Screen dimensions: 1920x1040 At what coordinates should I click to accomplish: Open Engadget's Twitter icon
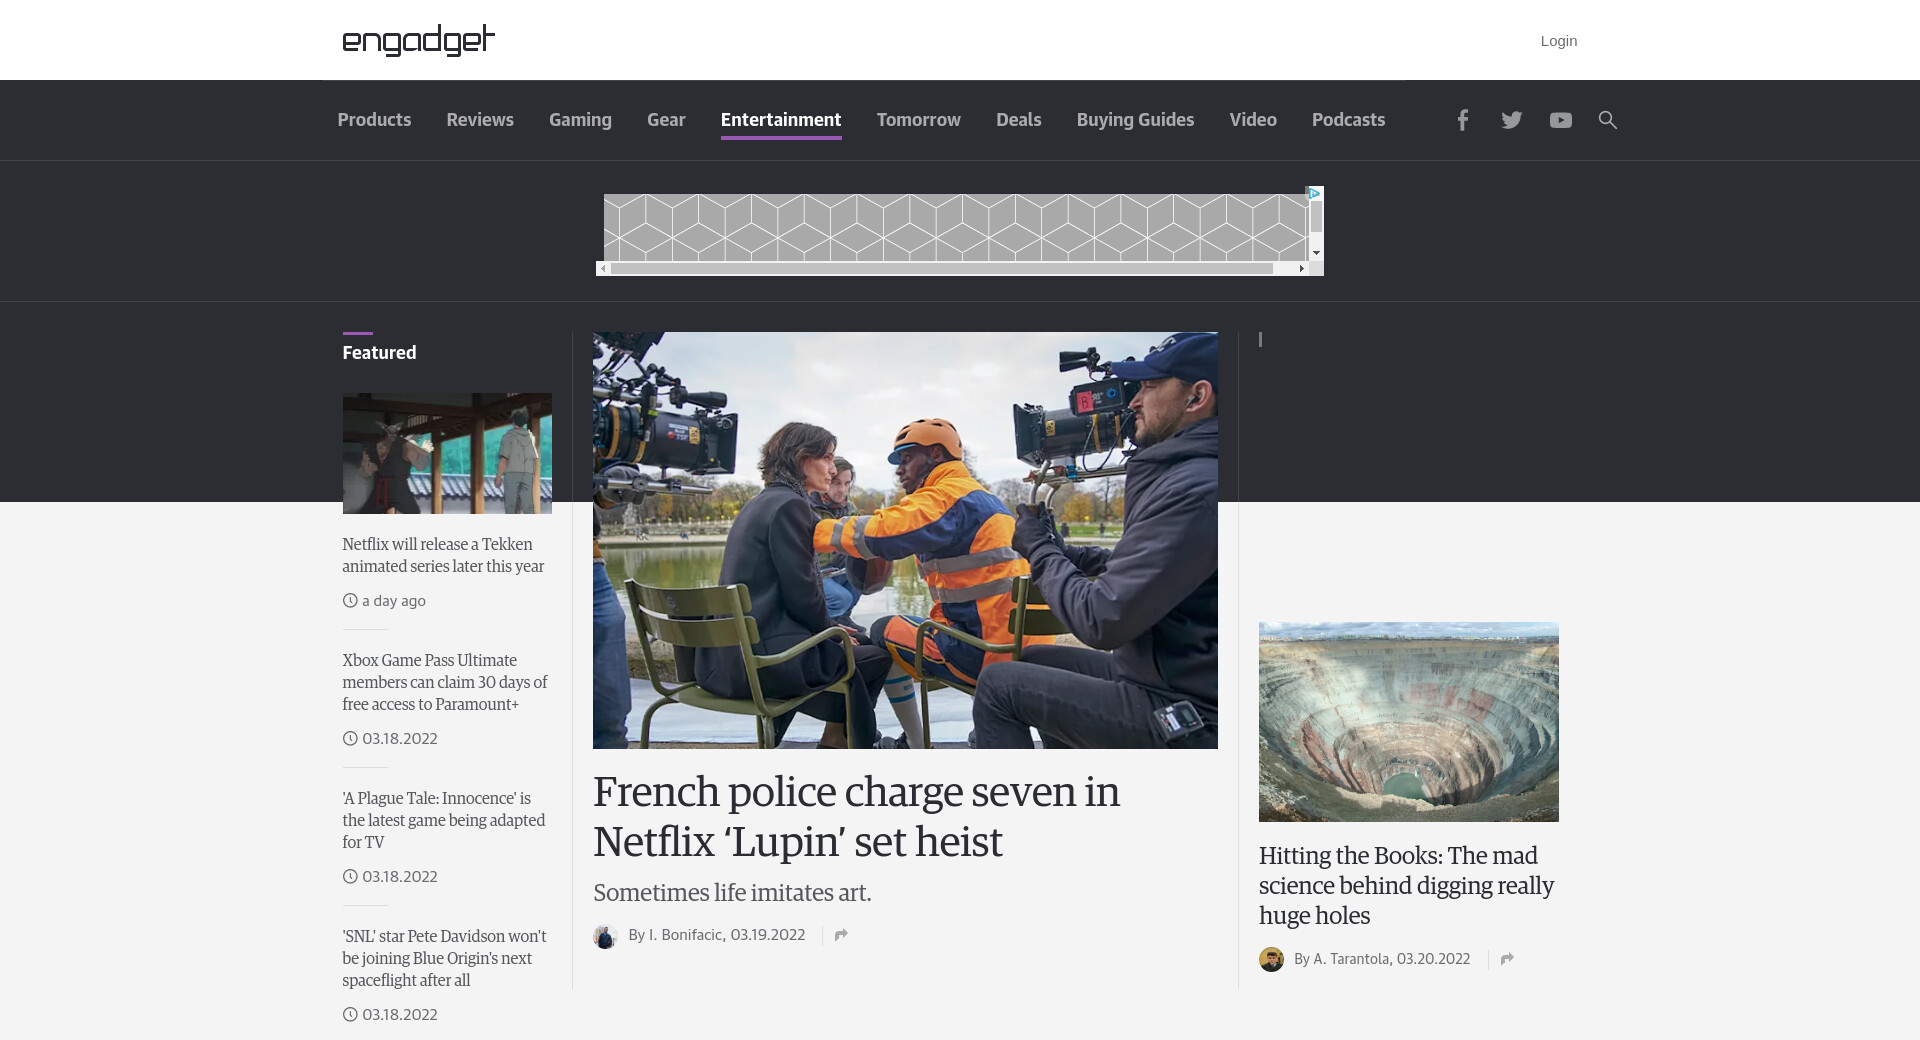coord(1511,120)
